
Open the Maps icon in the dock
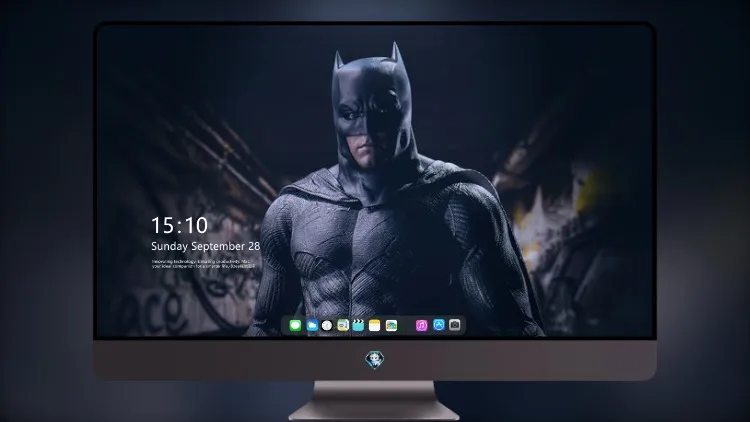tap(342, 325)
